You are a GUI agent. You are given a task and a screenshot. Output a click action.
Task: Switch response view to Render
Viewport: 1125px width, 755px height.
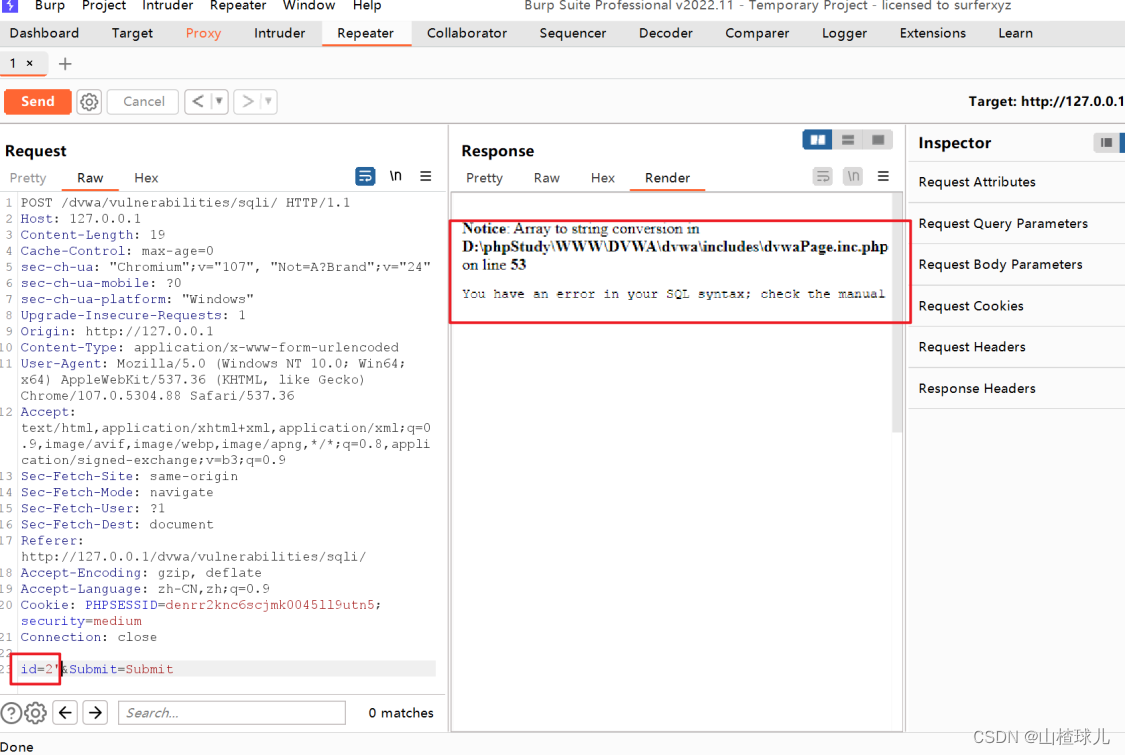pos(667,178)
